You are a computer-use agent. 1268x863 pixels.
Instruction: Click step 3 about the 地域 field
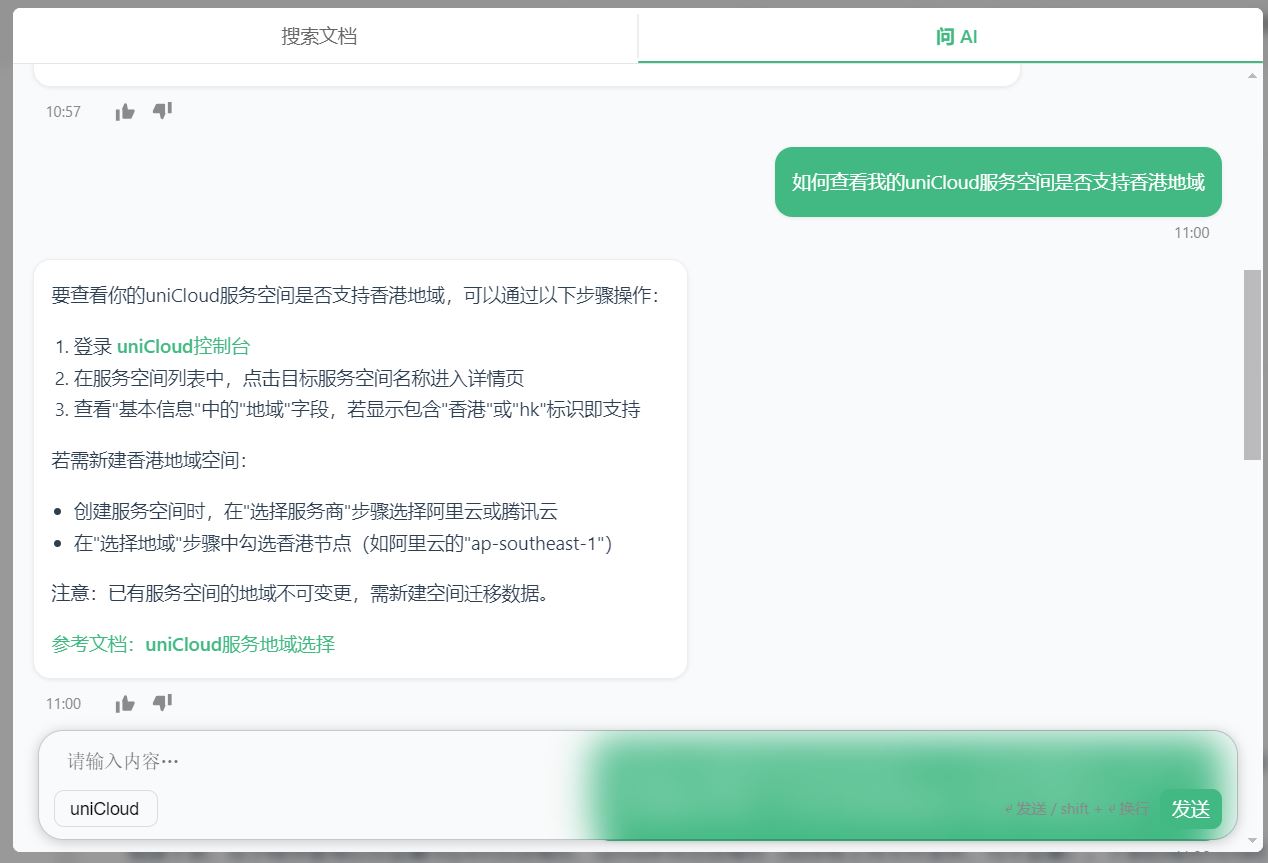click(356, 409)
